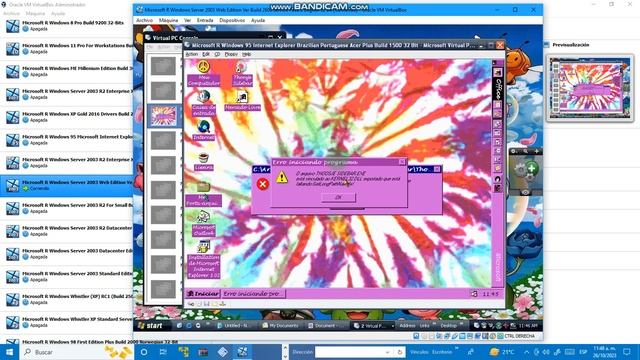The width and height of the screenshot is (640, 360).
Task: Click green plus icon on right panel
Action: (x=531, y=168)
